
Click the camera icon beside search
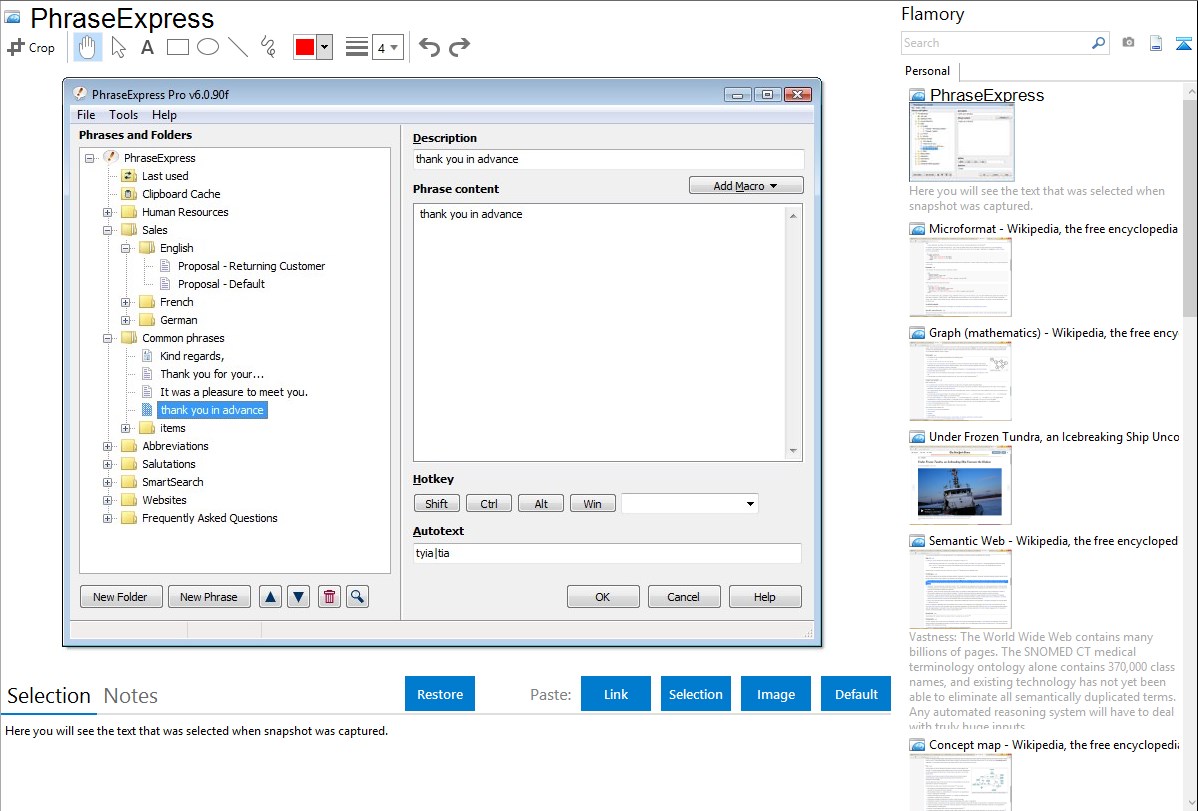click(x=1128, y=43)
